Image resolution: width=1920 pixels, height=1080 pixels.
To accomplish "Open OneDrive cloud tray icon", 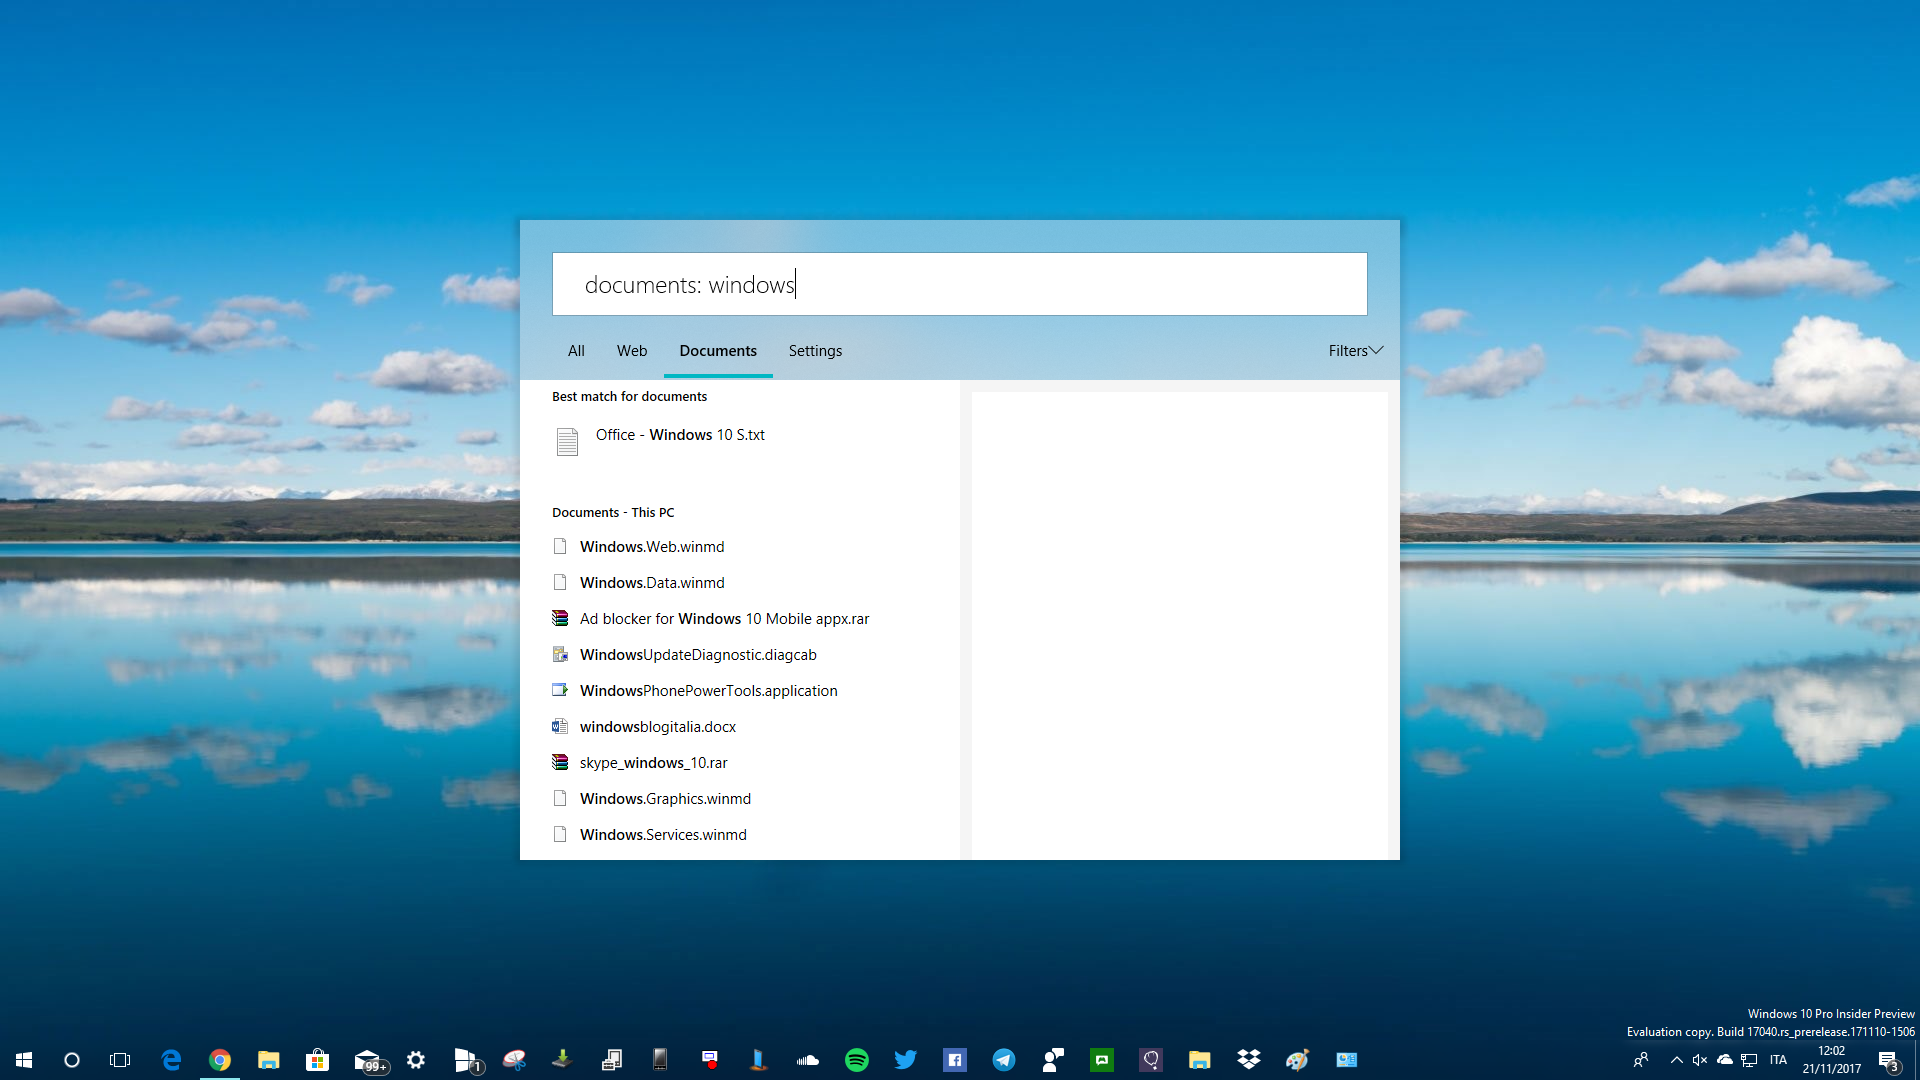I will [1725, 1060].
